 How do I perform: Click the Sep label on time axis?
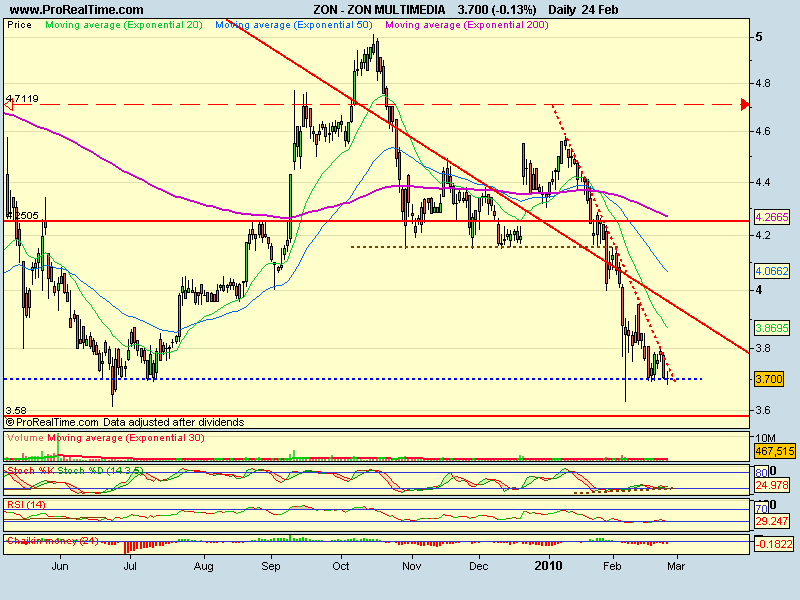tap(271, 566)
